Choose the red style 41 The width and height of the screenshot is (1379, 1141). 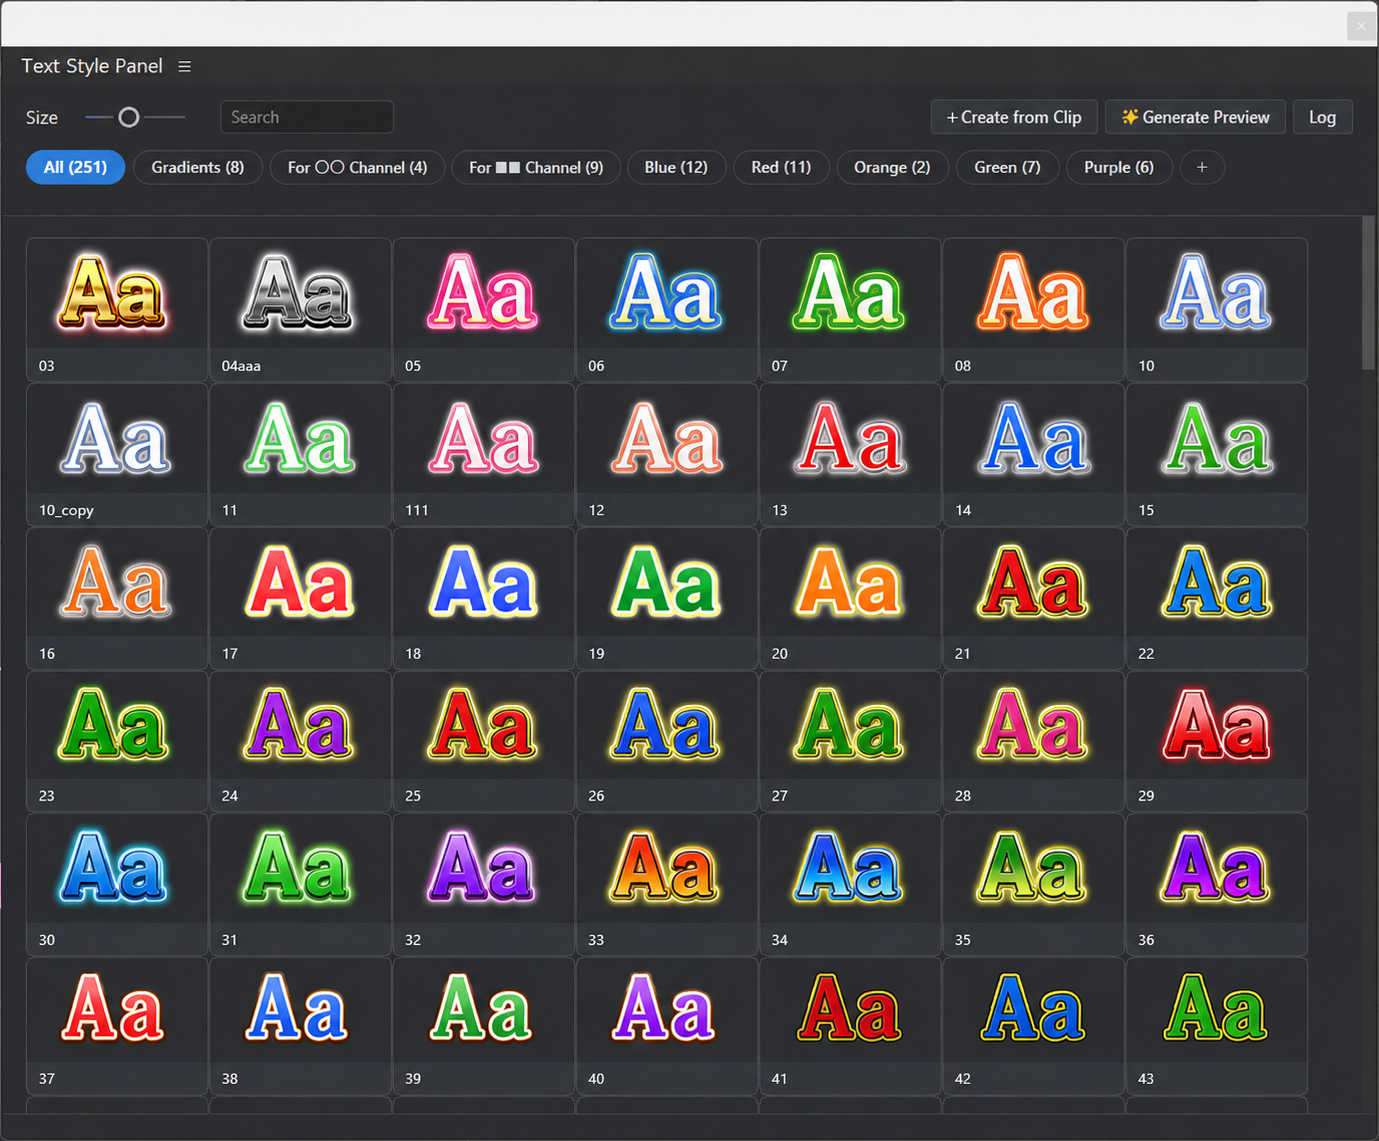[x=850, y=1026]
